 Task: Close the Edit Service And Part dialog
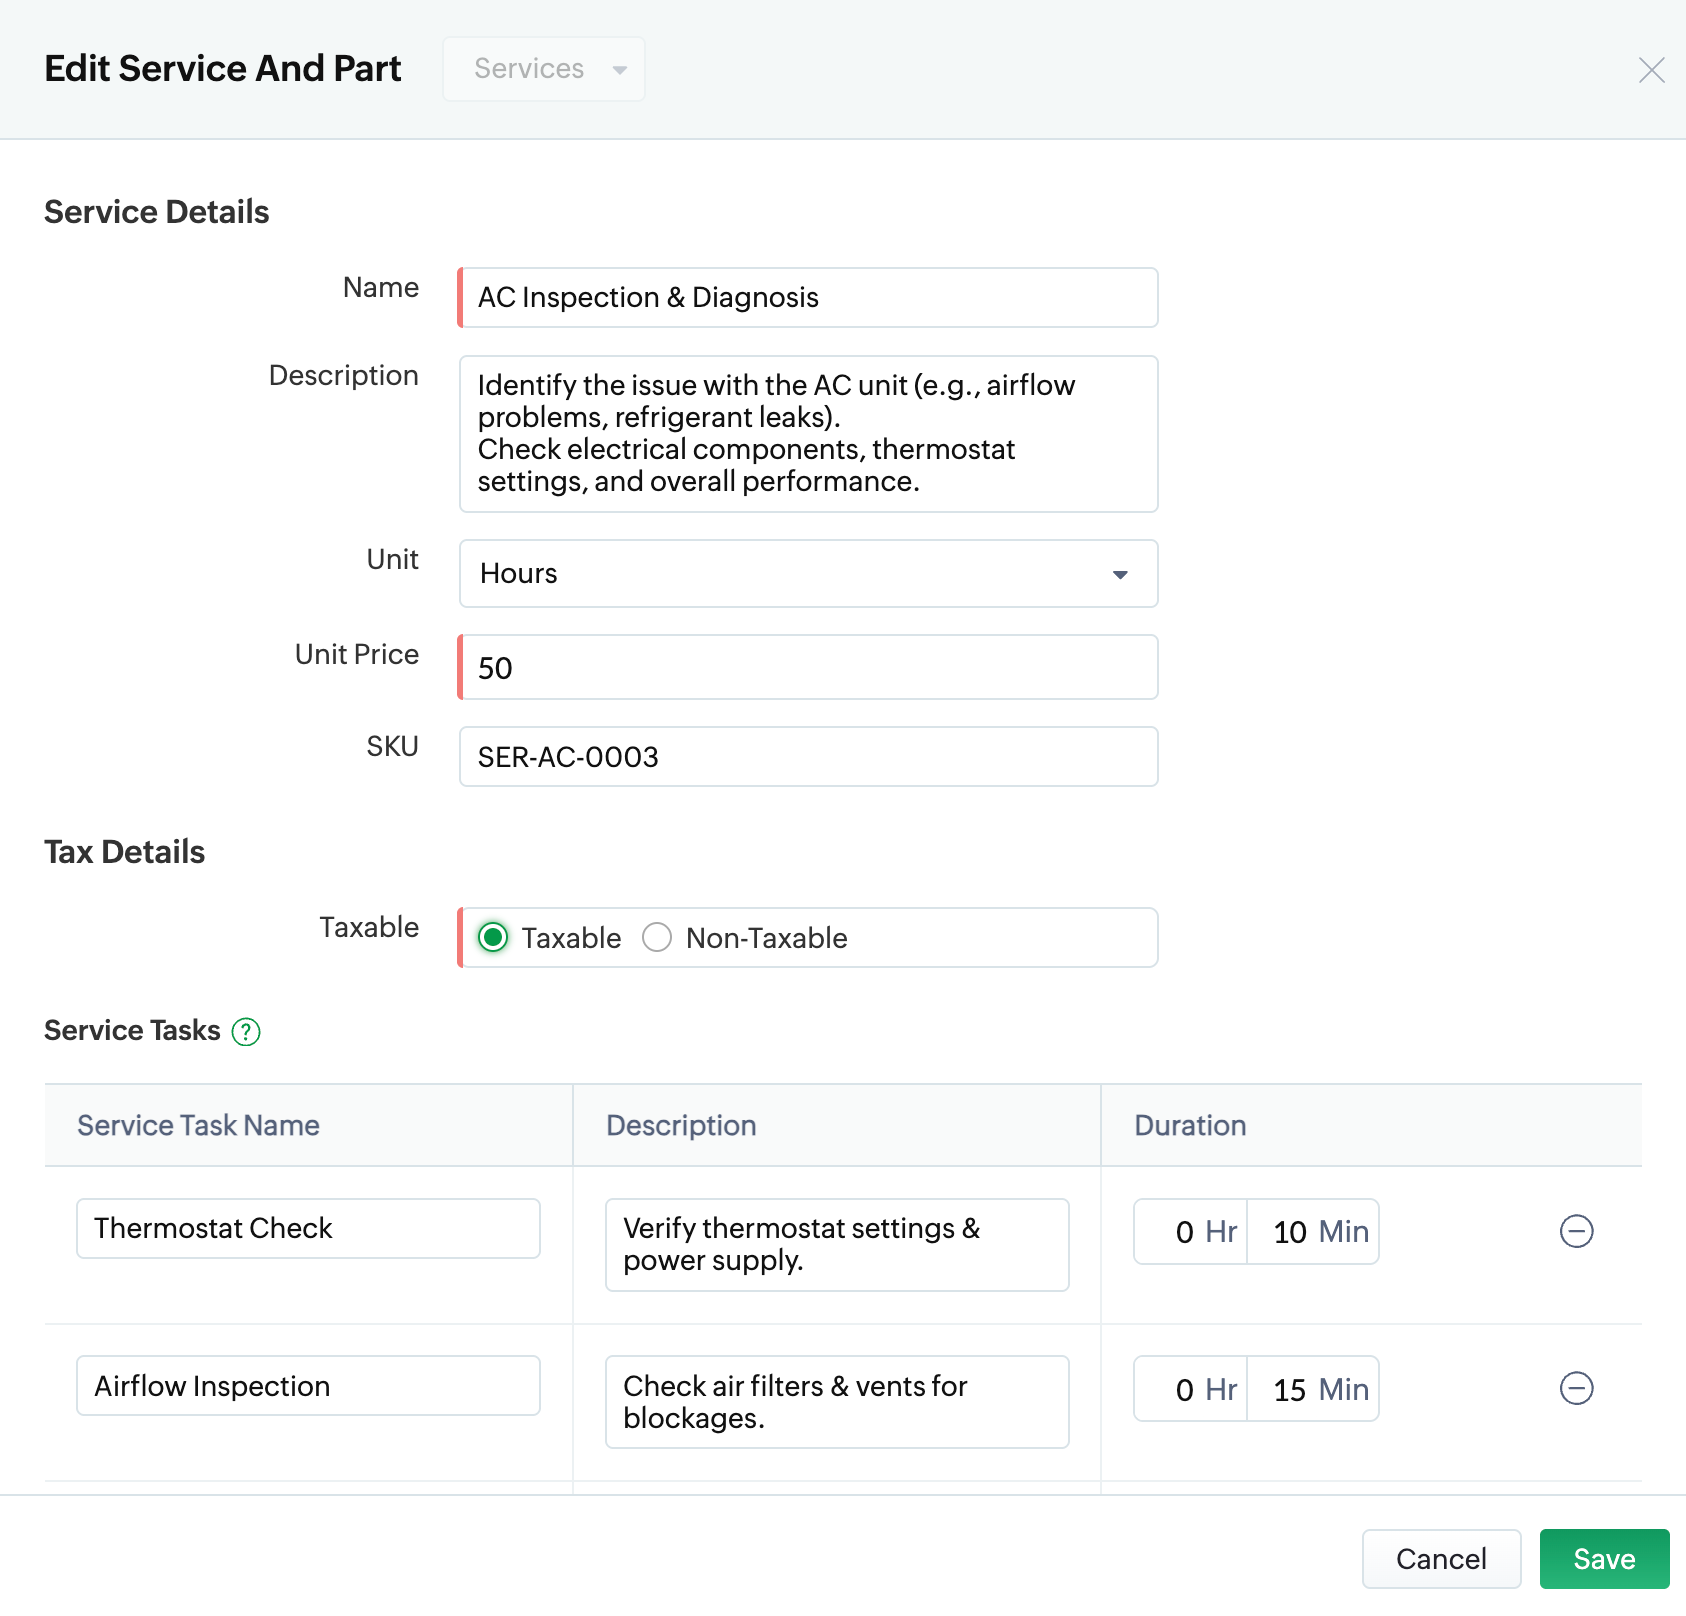pos(1651,70)
